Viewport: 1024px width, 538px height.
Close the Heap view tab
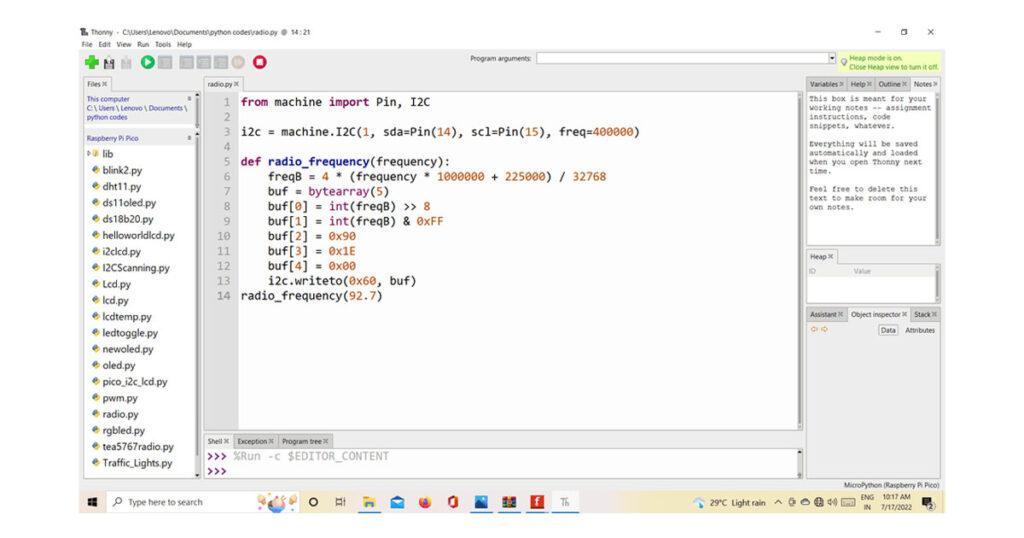point(830,257)
